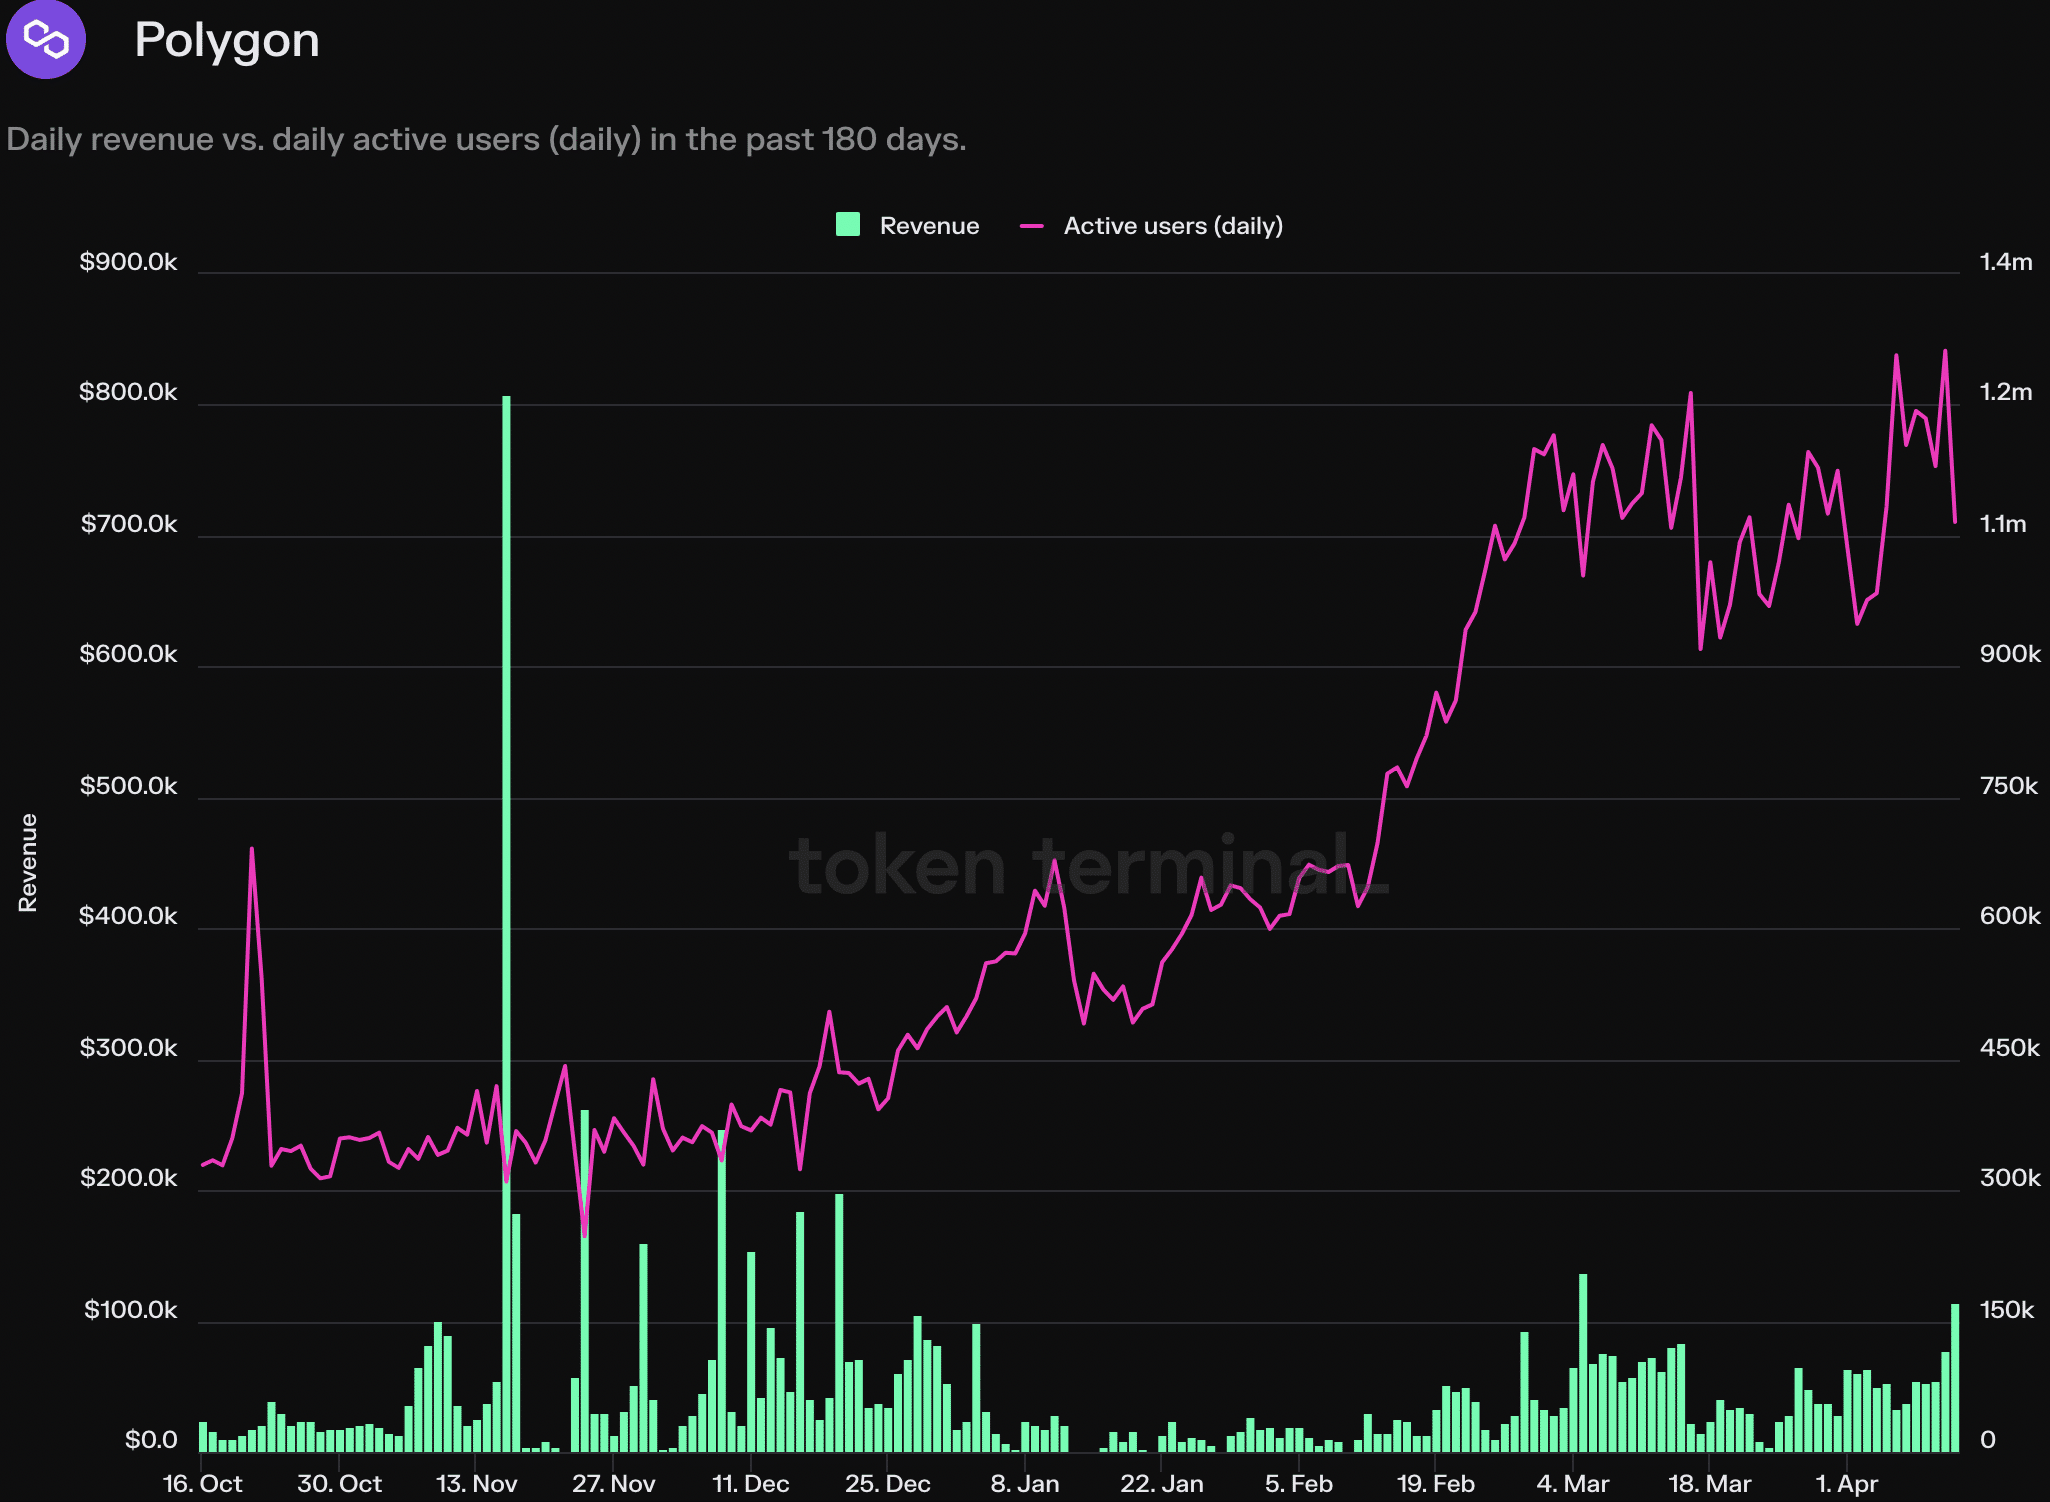Click the $700.0k left axis label
The image size is (2050, 1502).
[129, 524]
